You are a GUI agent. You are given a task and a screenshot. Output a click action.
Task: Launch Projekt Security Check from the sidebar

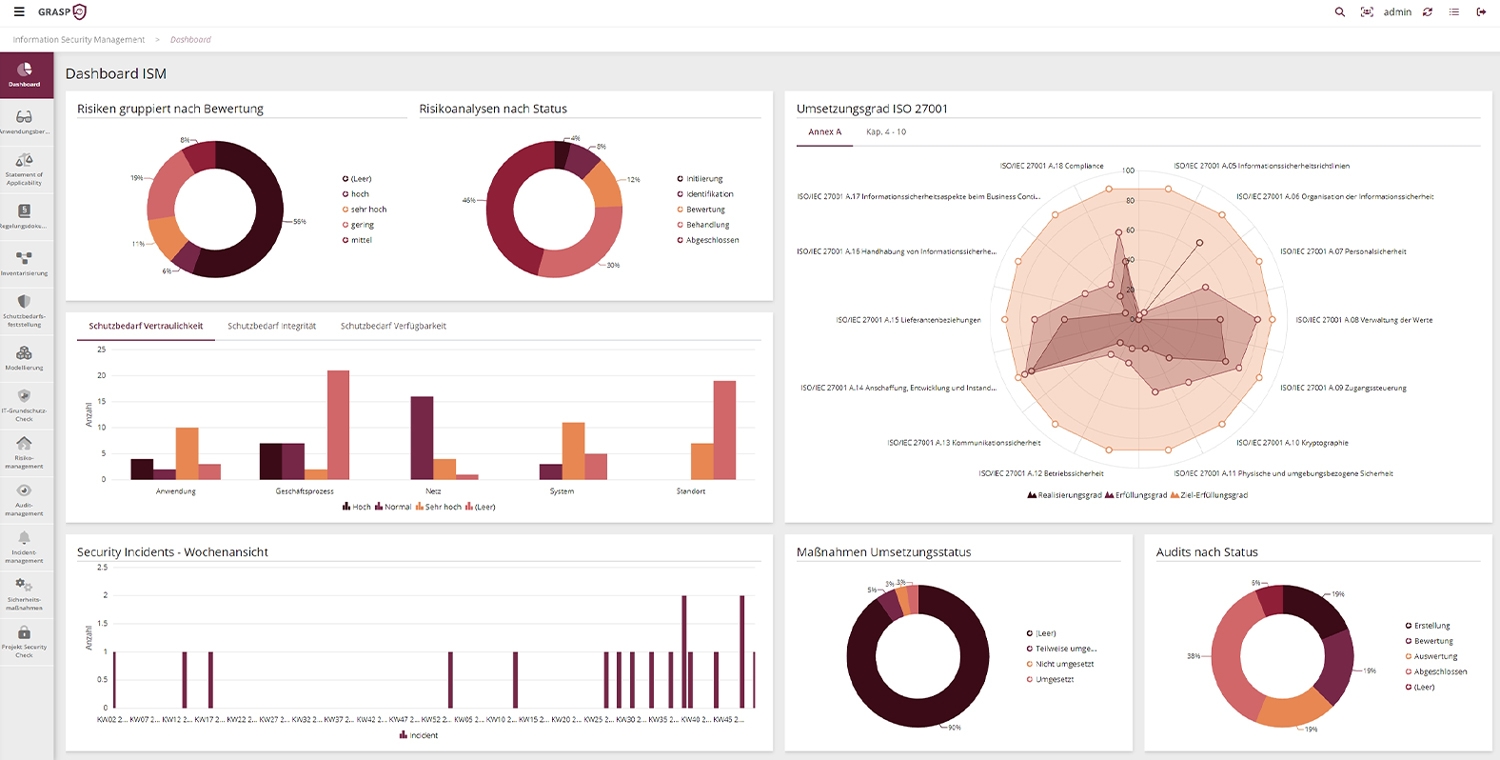25,640
